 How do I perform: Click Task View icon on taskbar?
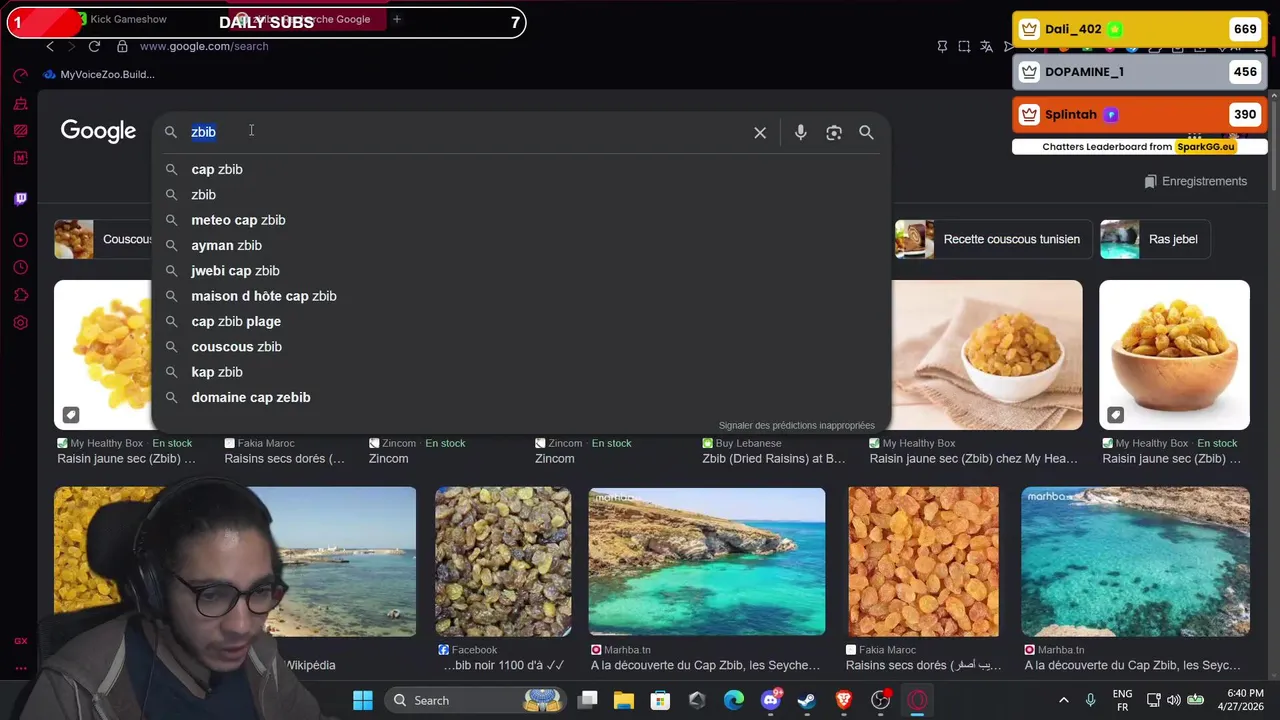point(588,700)
